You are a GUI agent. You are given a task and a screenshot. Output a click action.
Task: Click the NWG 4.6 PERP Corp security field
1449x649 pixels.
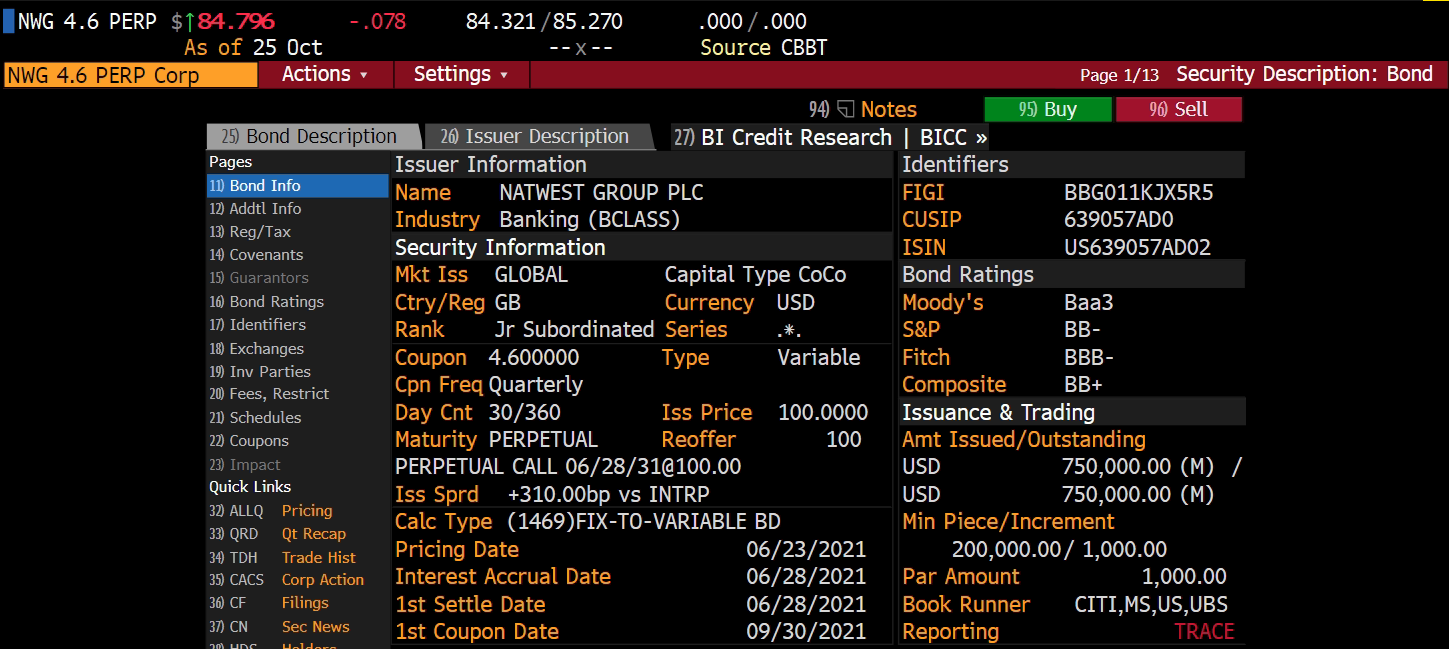click(x=131, y=75)
